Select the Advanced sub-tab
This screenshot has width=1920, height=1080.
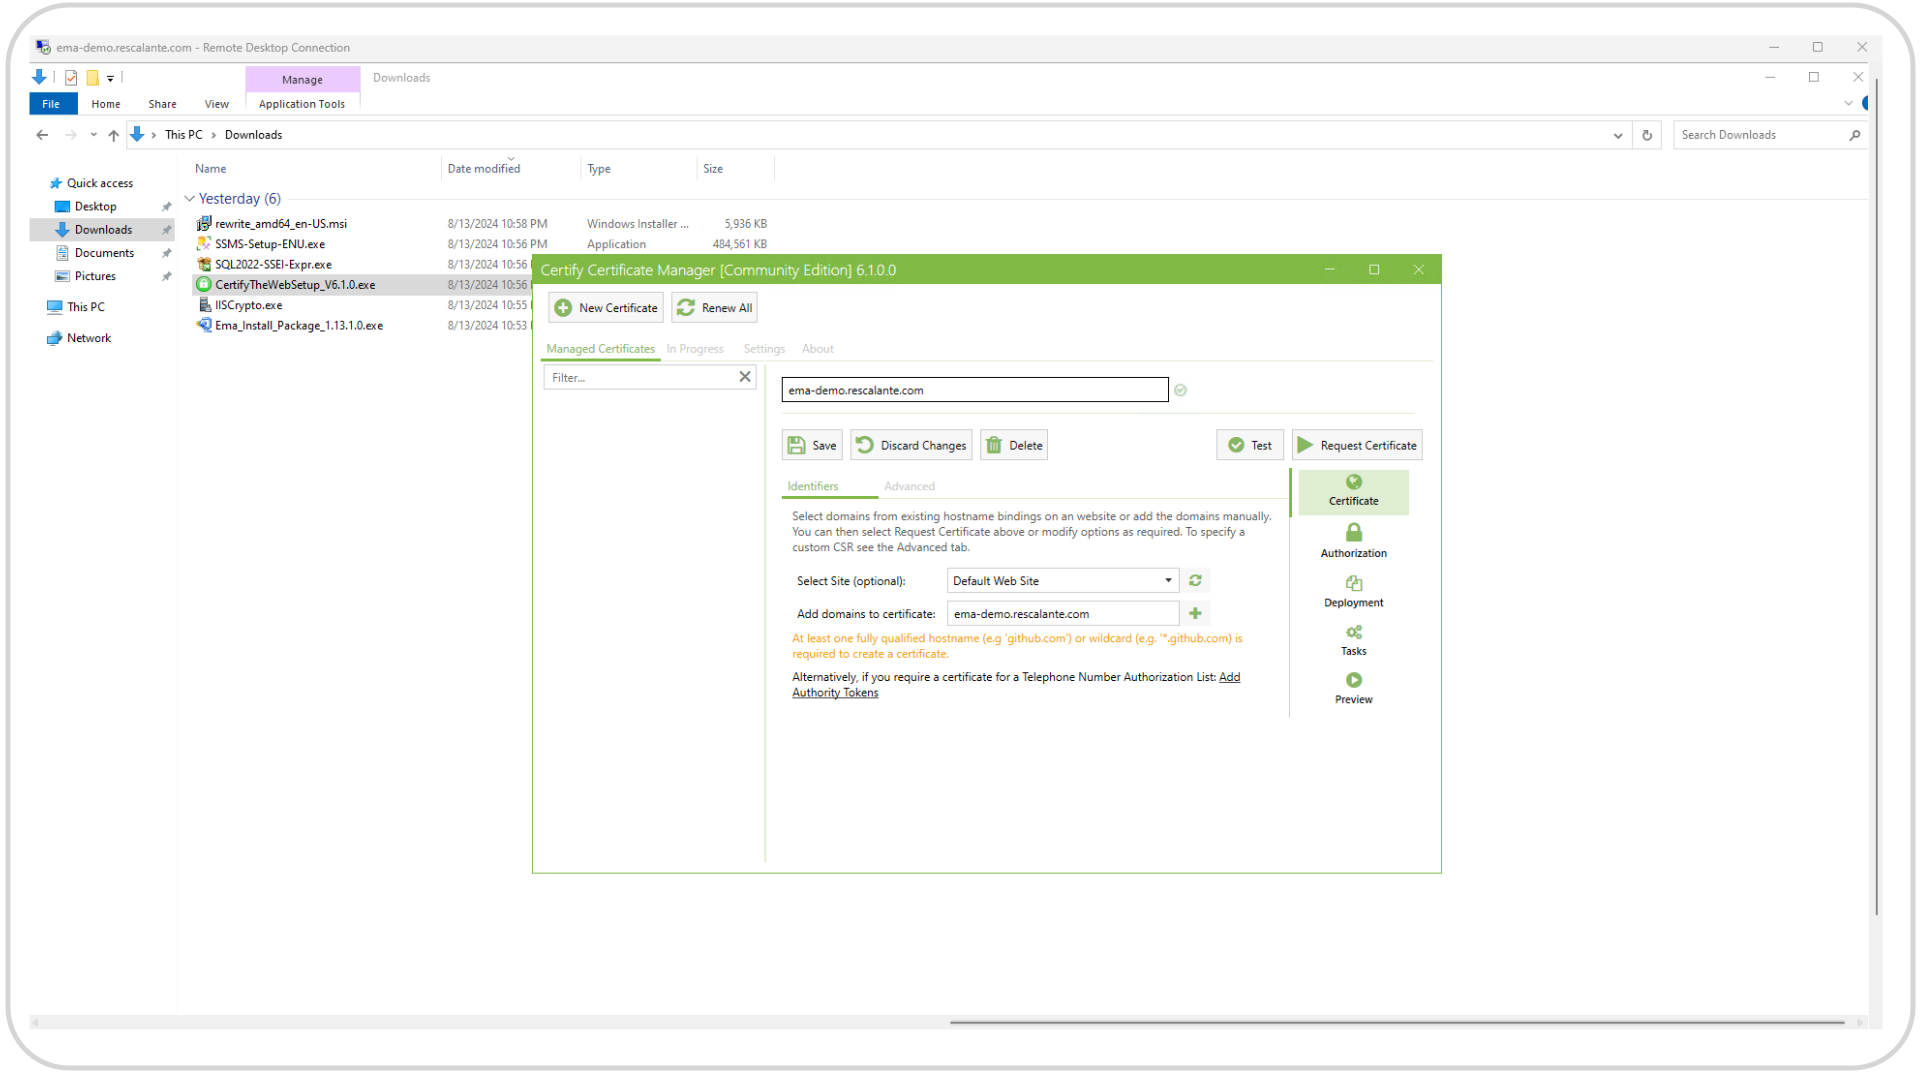tap(909, 486)
